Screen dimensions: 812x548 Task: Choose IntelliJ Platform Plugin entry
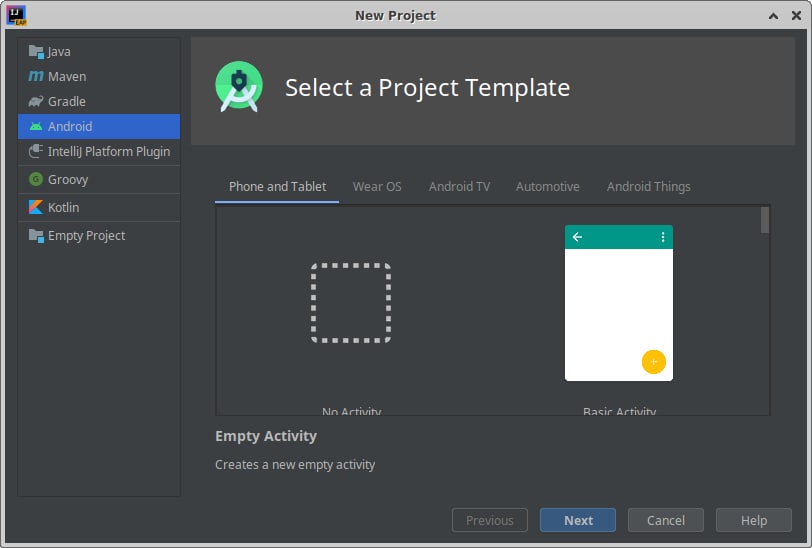[99, 151]
